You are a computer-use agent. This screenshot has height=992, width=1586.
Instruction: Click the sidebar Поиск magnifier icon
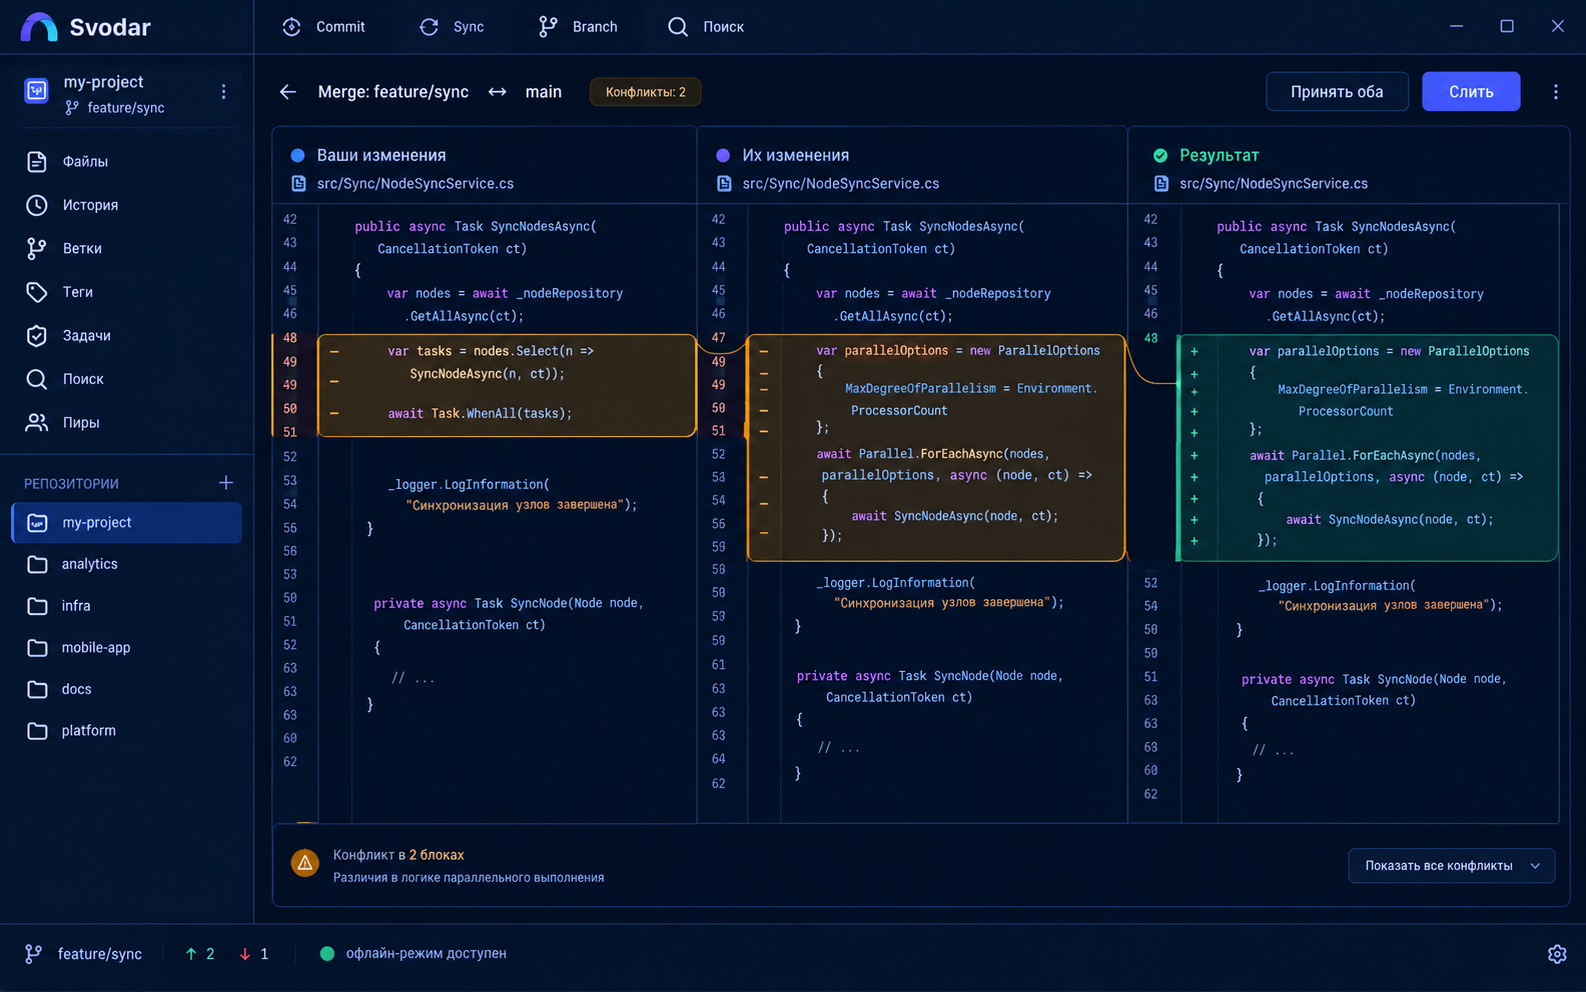click(37, 379)
